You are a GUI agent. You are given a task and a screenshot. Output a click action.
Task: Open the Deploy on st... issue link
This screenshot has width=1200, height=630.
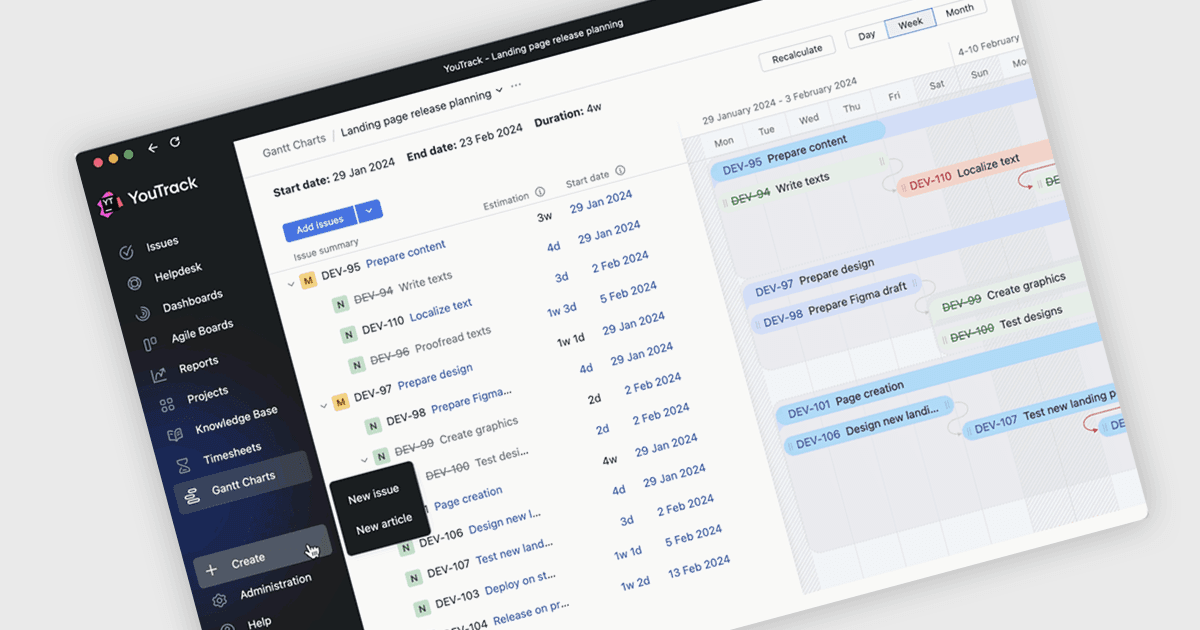[x=518, y=585]
